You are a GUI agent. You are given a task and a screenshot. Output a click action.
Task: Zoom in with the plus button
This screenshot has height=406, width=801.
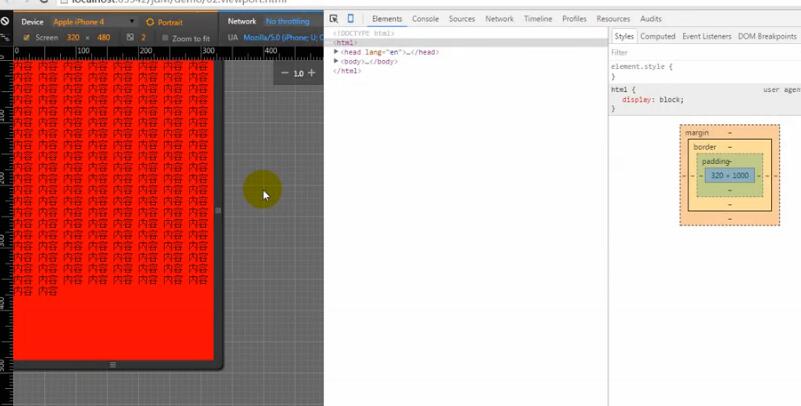point(312,73)
